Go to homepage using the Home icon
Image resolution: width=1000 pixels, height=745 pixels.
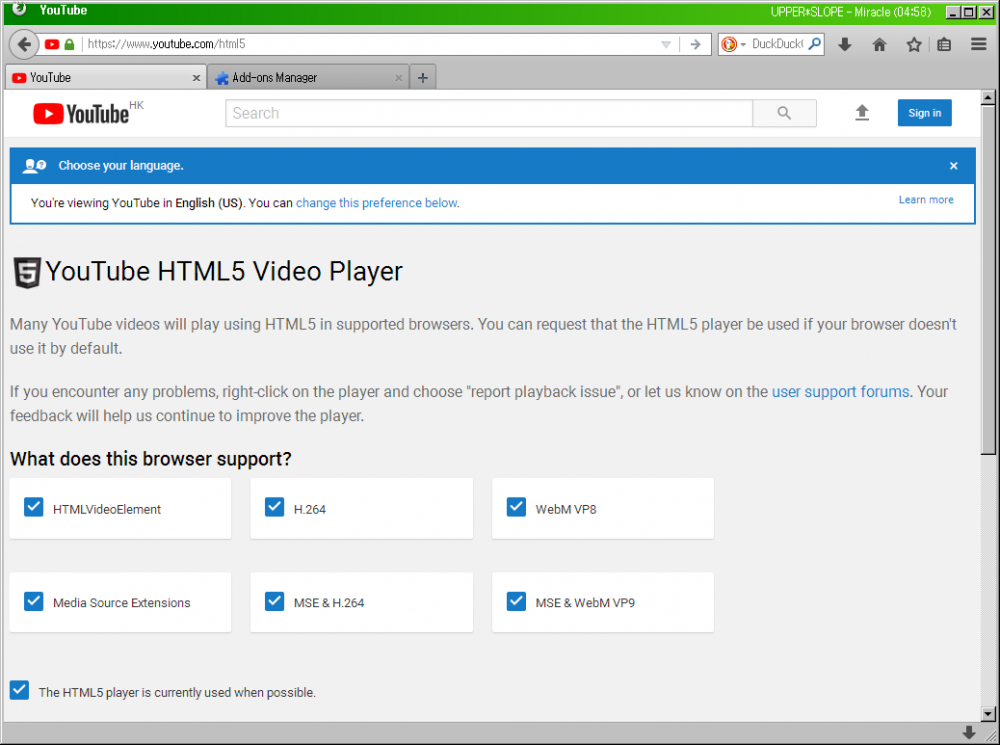point(881,44)
